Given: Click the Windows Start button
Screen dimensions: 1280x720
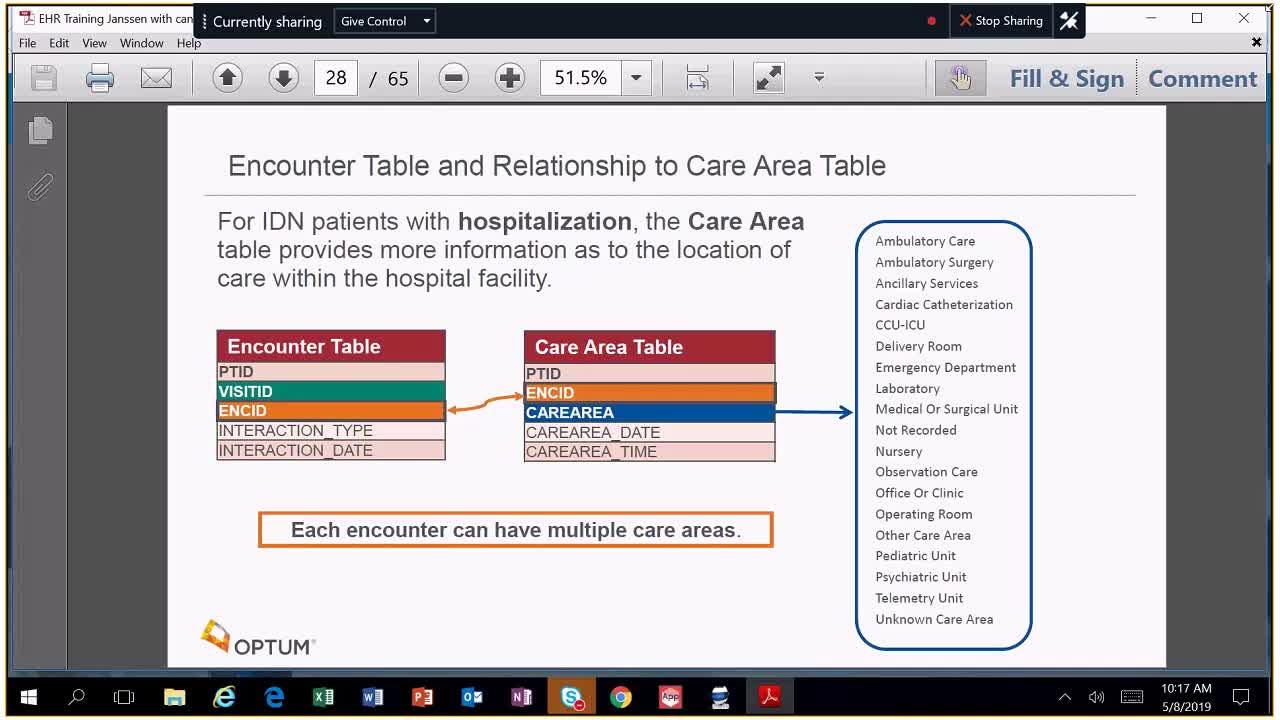Looking at the screenshot, I should click(x=28, y=697).
